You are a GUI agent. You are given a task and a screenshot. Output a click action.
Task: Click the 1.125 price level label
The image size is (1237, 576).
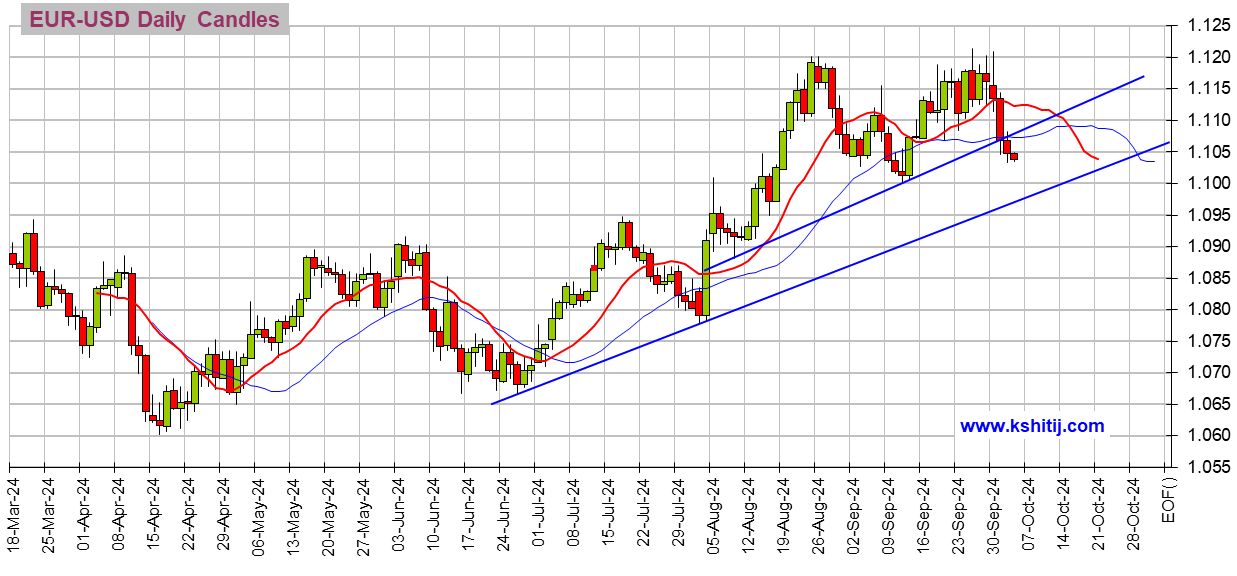[x=1202, y=25]
